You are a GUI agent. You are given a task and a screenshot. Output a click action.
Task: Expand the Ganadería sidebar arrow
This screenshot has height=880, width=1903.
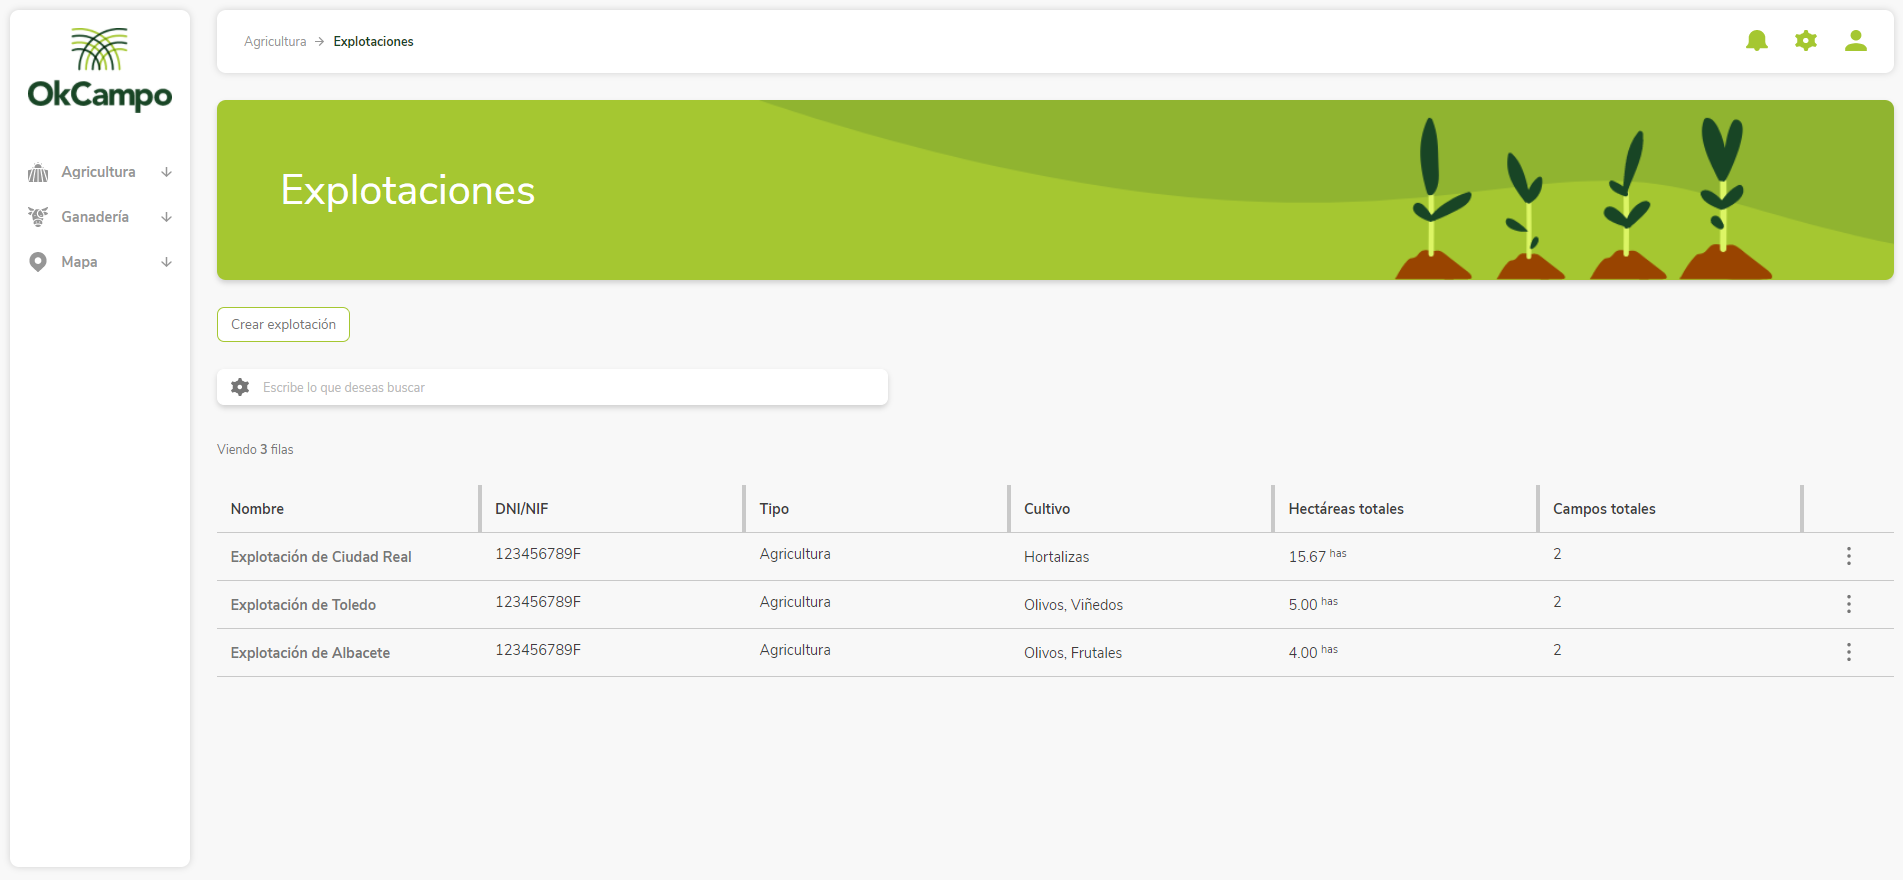[167, 217]
